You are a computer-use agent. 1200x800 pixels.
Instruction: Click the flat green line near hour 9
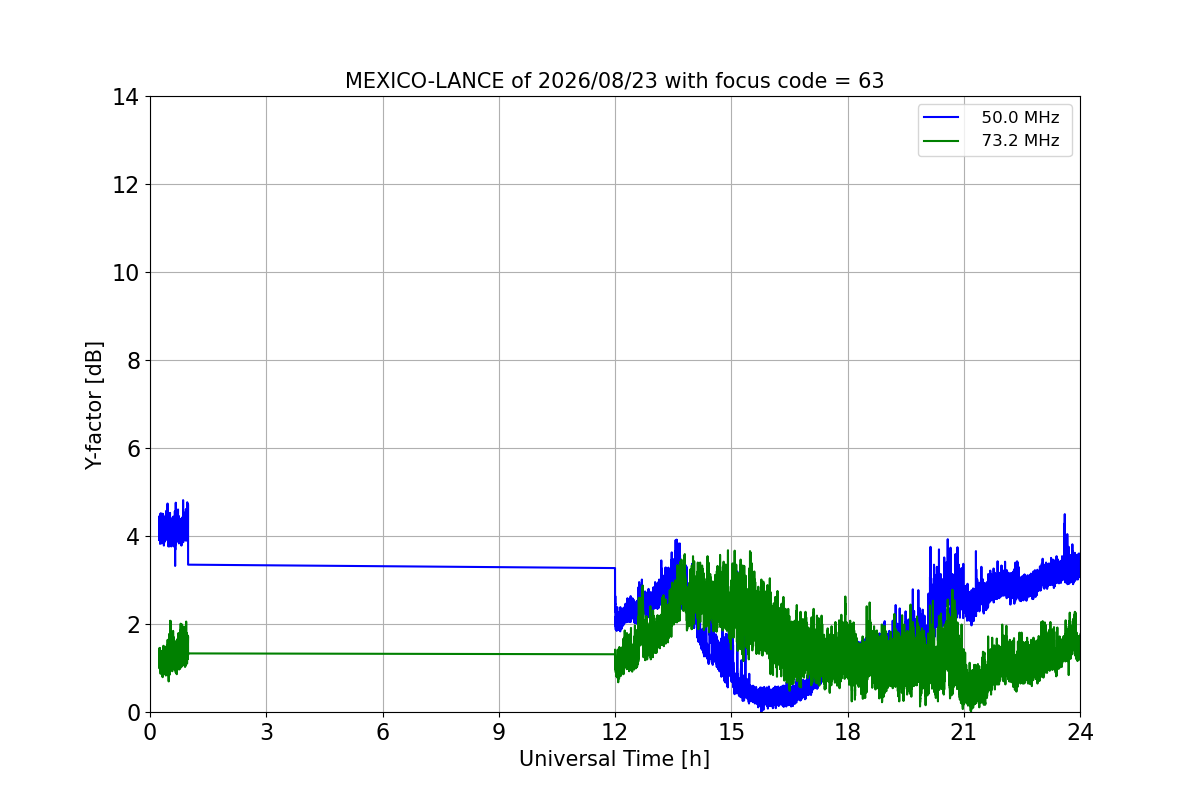[499, 654]
